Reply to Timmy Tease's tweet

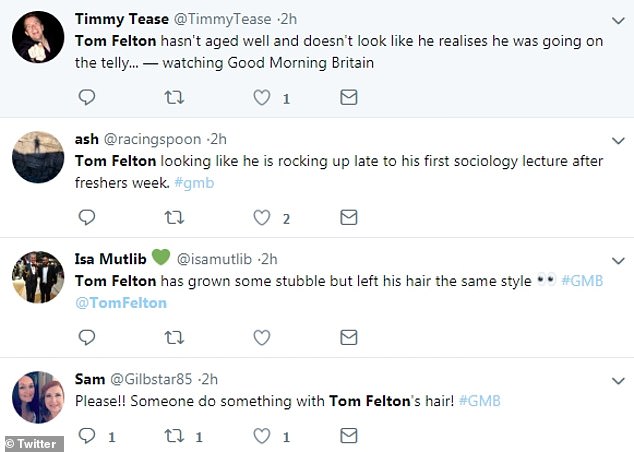87,98
